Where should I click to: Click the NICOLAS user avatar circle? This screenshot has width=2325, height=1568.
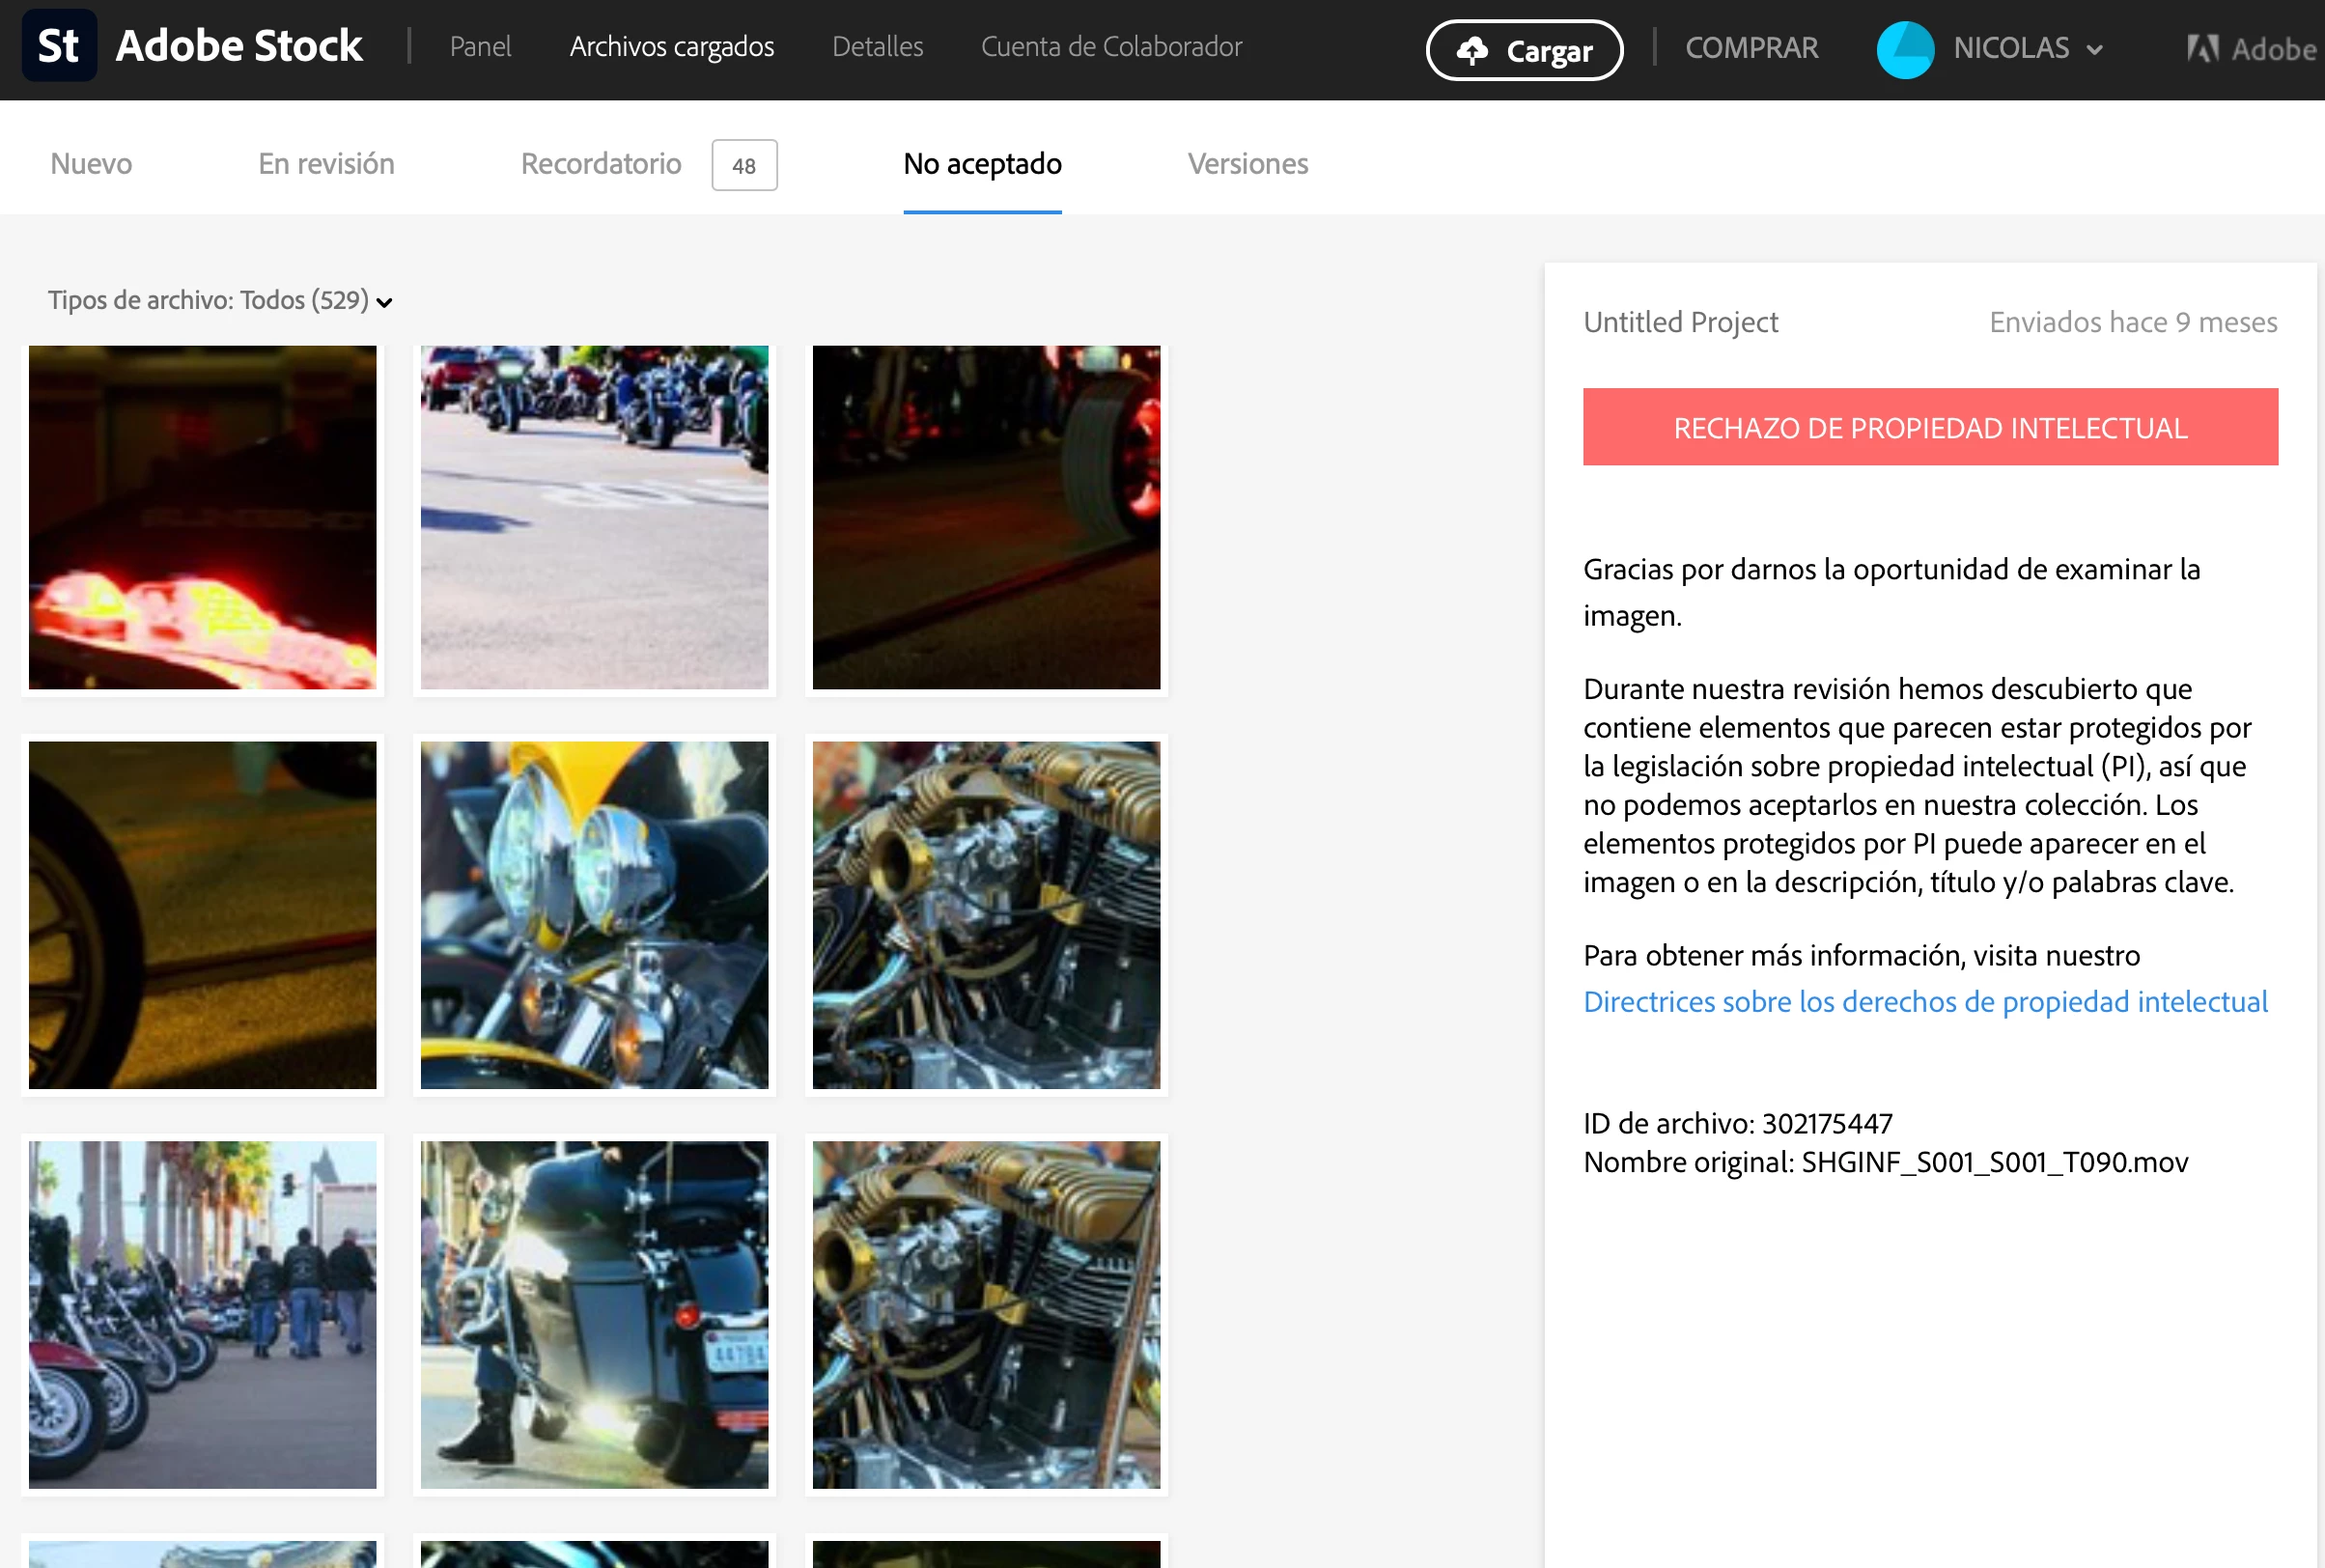pyautogui.click(x=1905, y=49)
